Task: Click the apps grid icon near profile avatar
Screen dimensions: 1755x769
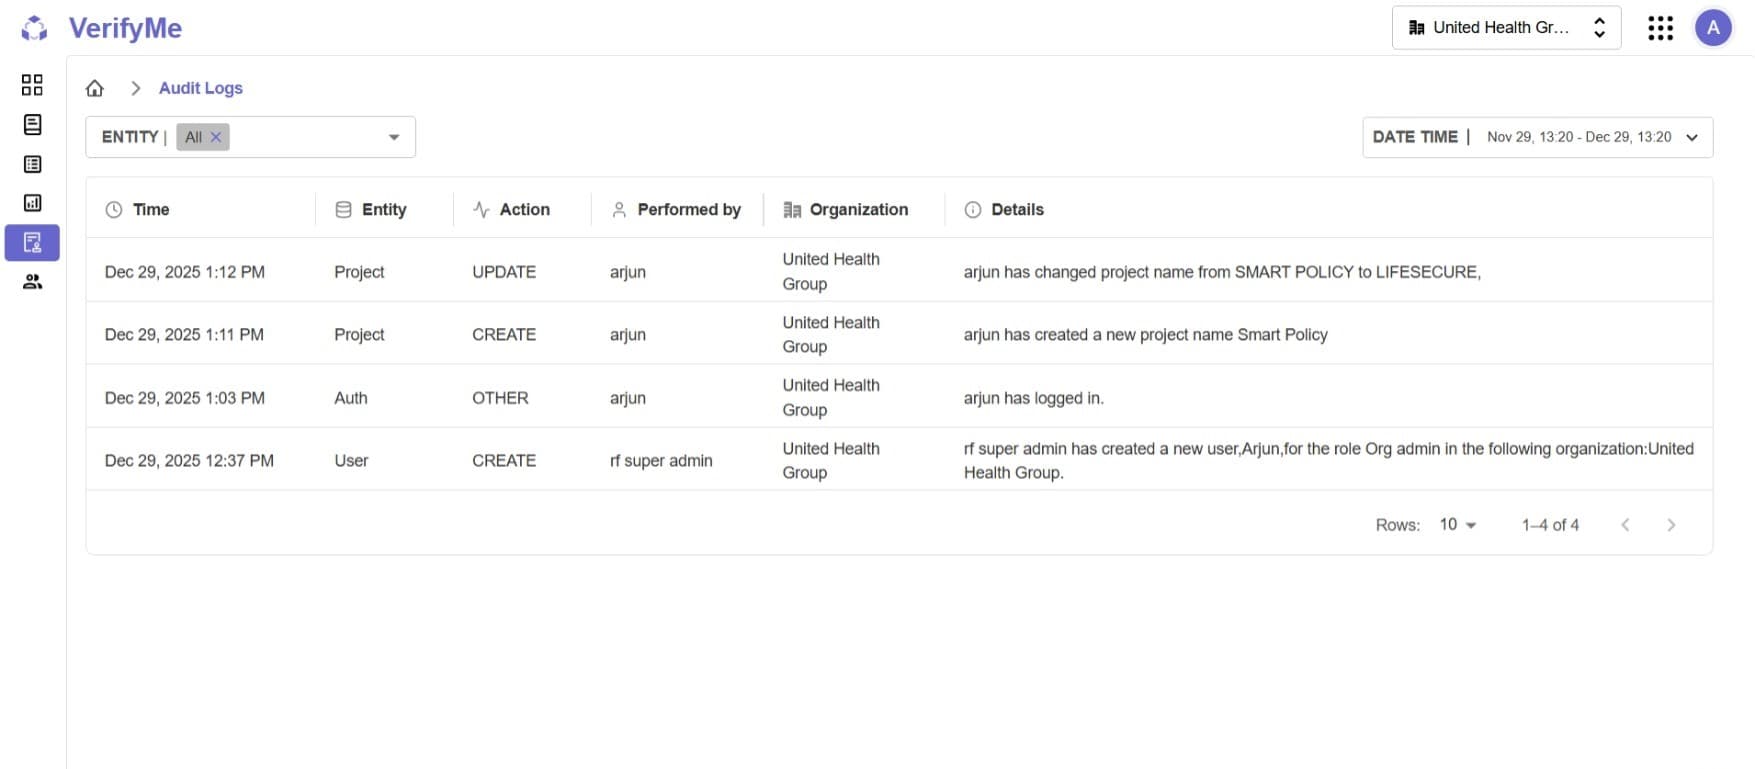Action: pyautogui.click(x=1659, y=27)
